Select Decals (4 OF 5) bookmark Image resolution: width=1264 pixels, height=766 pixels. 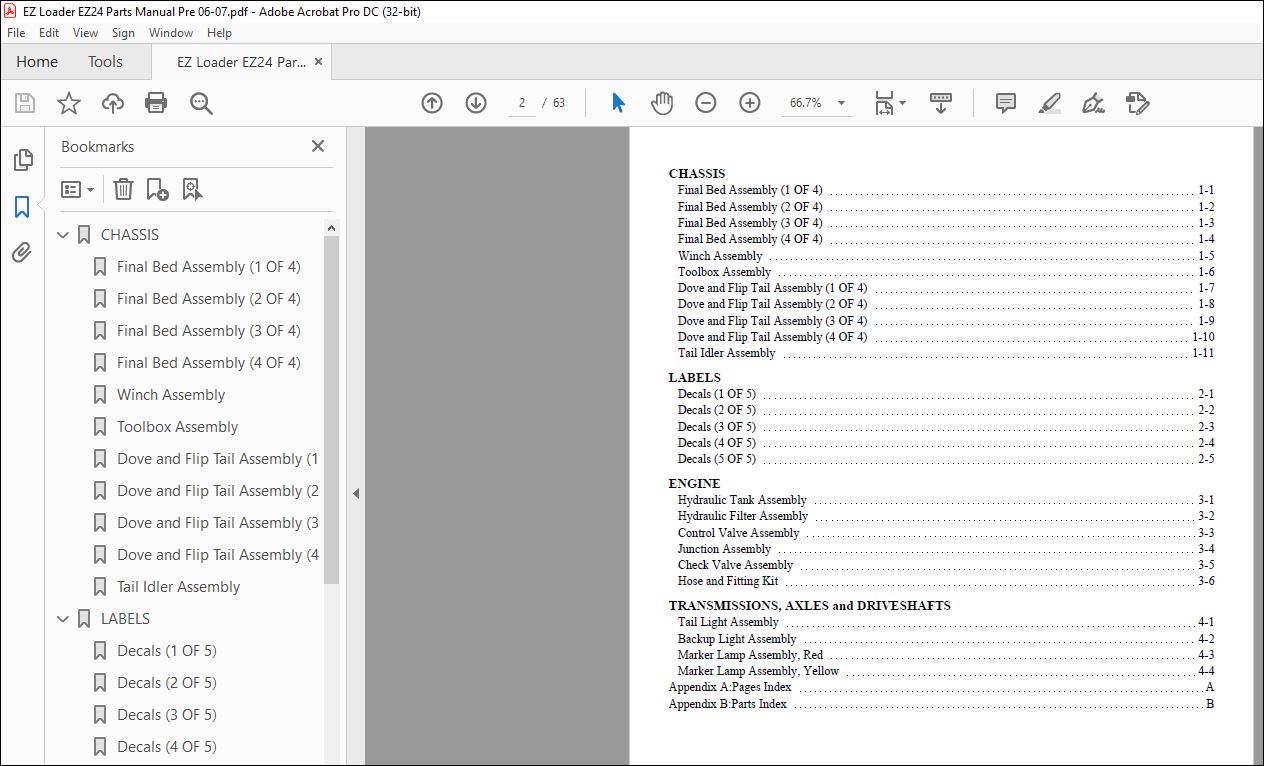click(x=166, y=747)
